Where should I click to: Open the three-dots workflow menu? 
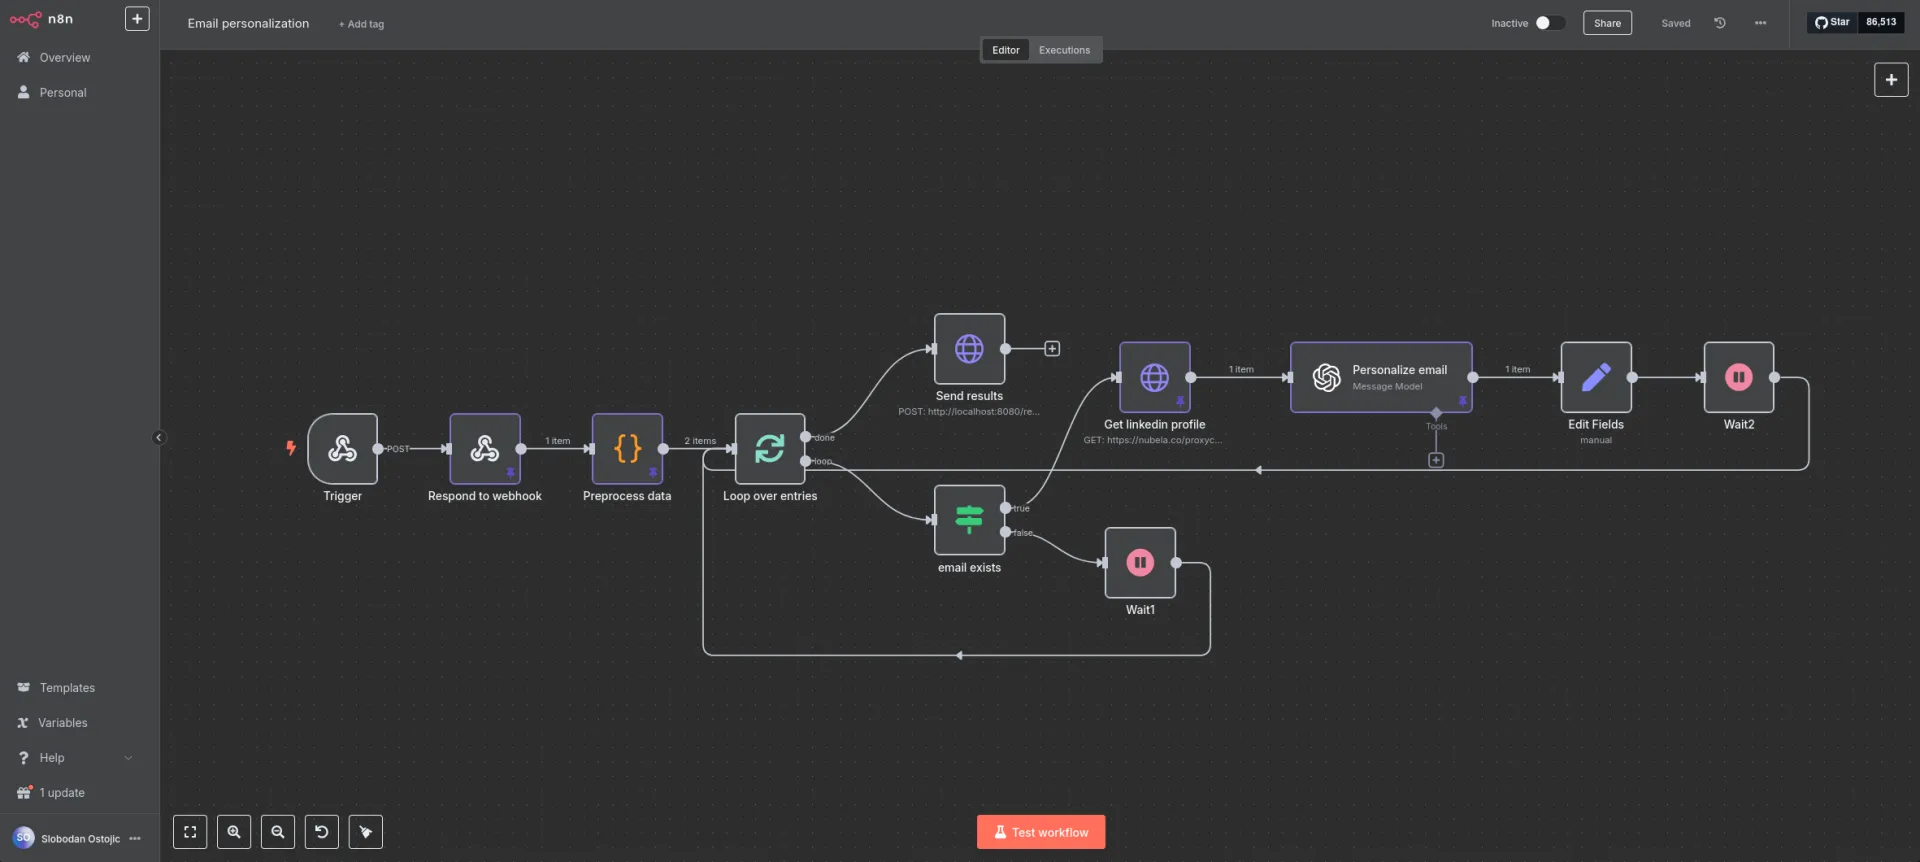(x=1760, y=23)
